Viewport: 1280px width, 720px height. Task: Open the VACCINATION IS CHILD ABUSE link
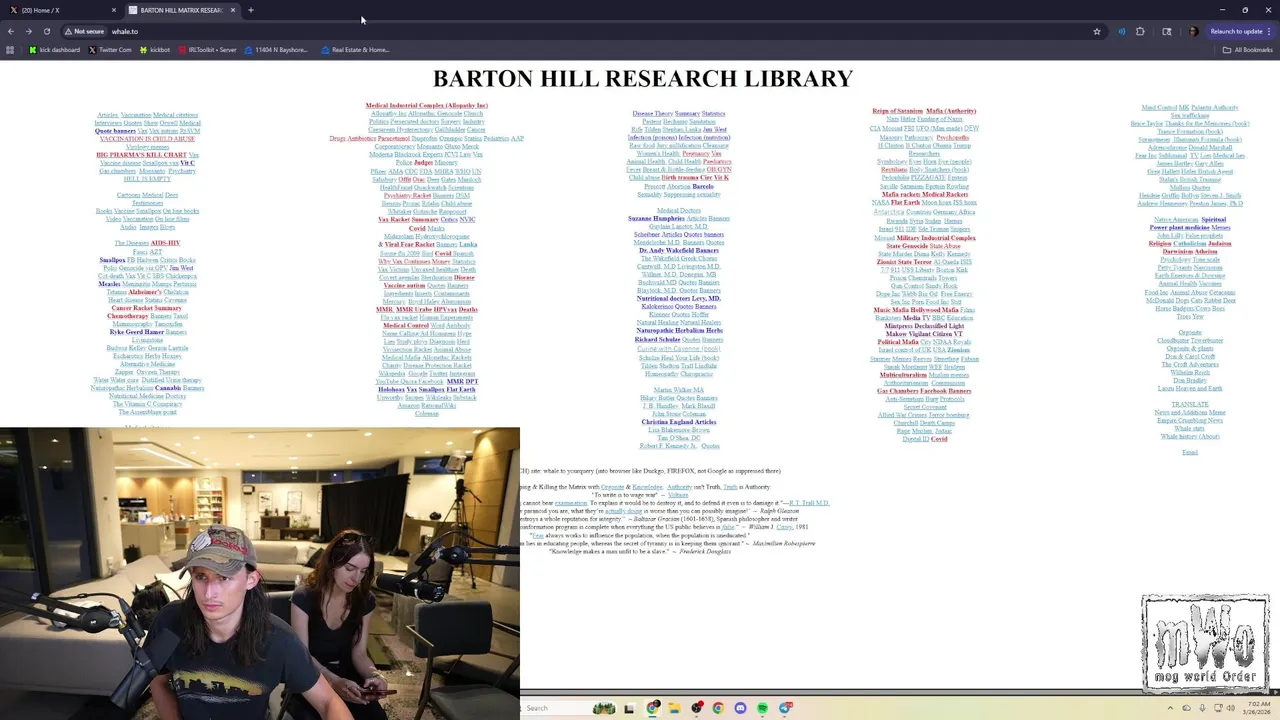pos(147,139)
